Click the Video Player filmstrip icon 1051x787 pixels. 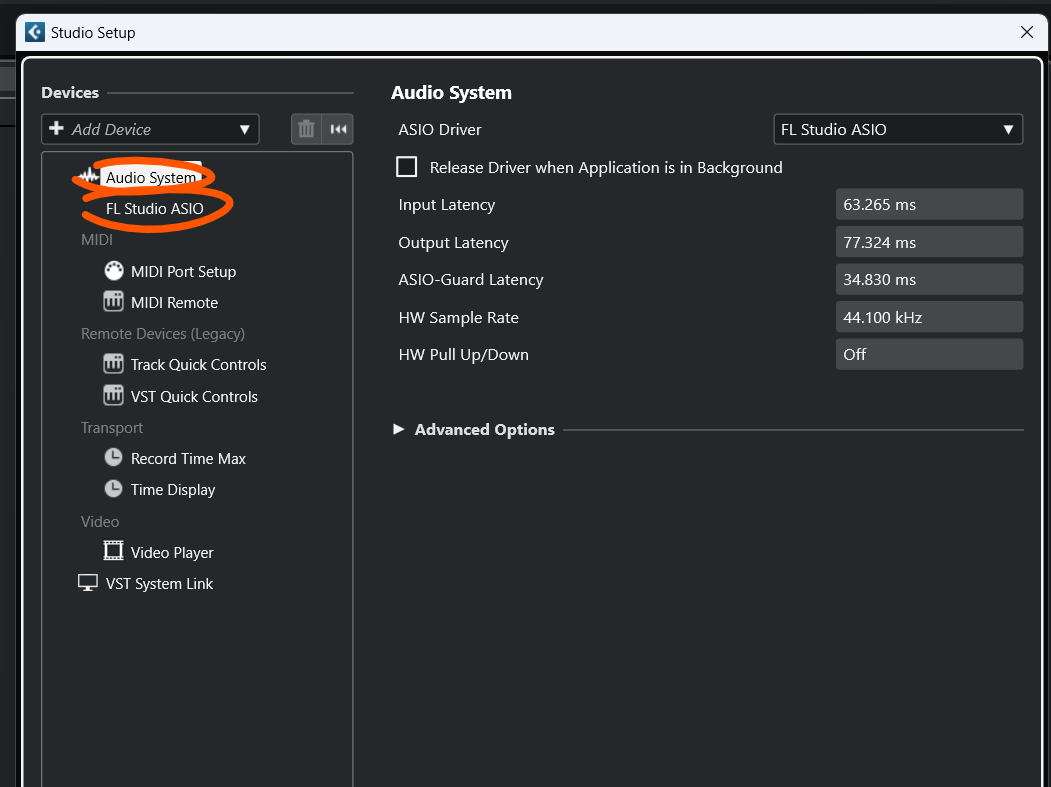pos(113,551)
